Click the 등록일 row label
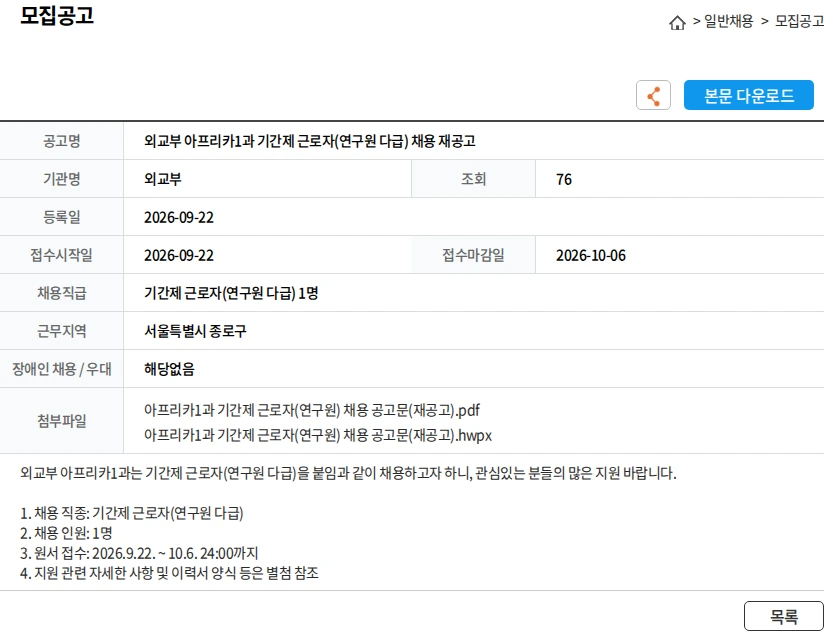The height and width of the screenshot is (631, 824). pyautogui.click(x=61, y=217)
